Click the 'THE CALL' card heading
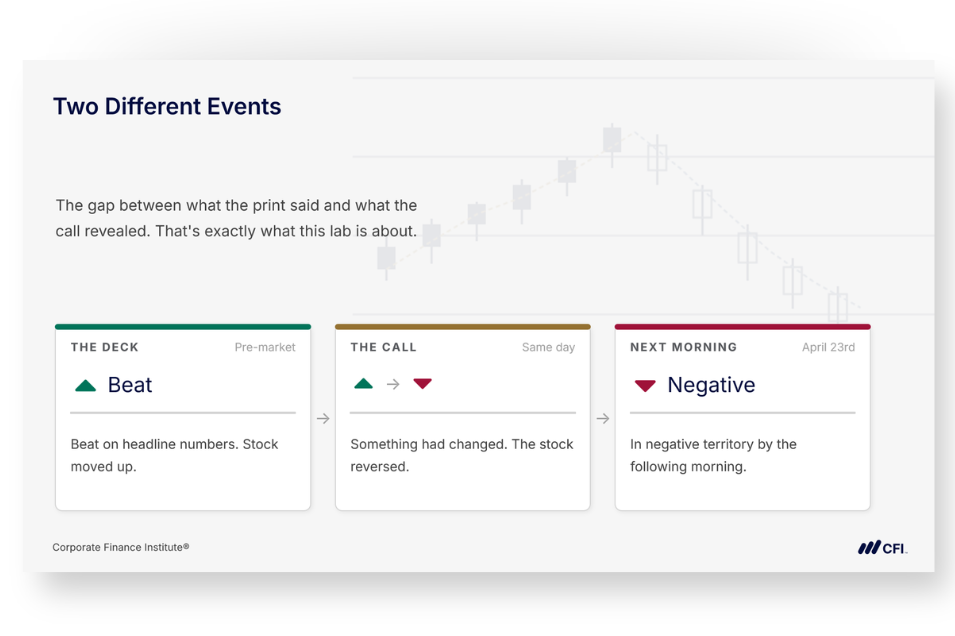The height and width of the screenshot is (636, 955). pyautogui.click(x=384, y=347)
